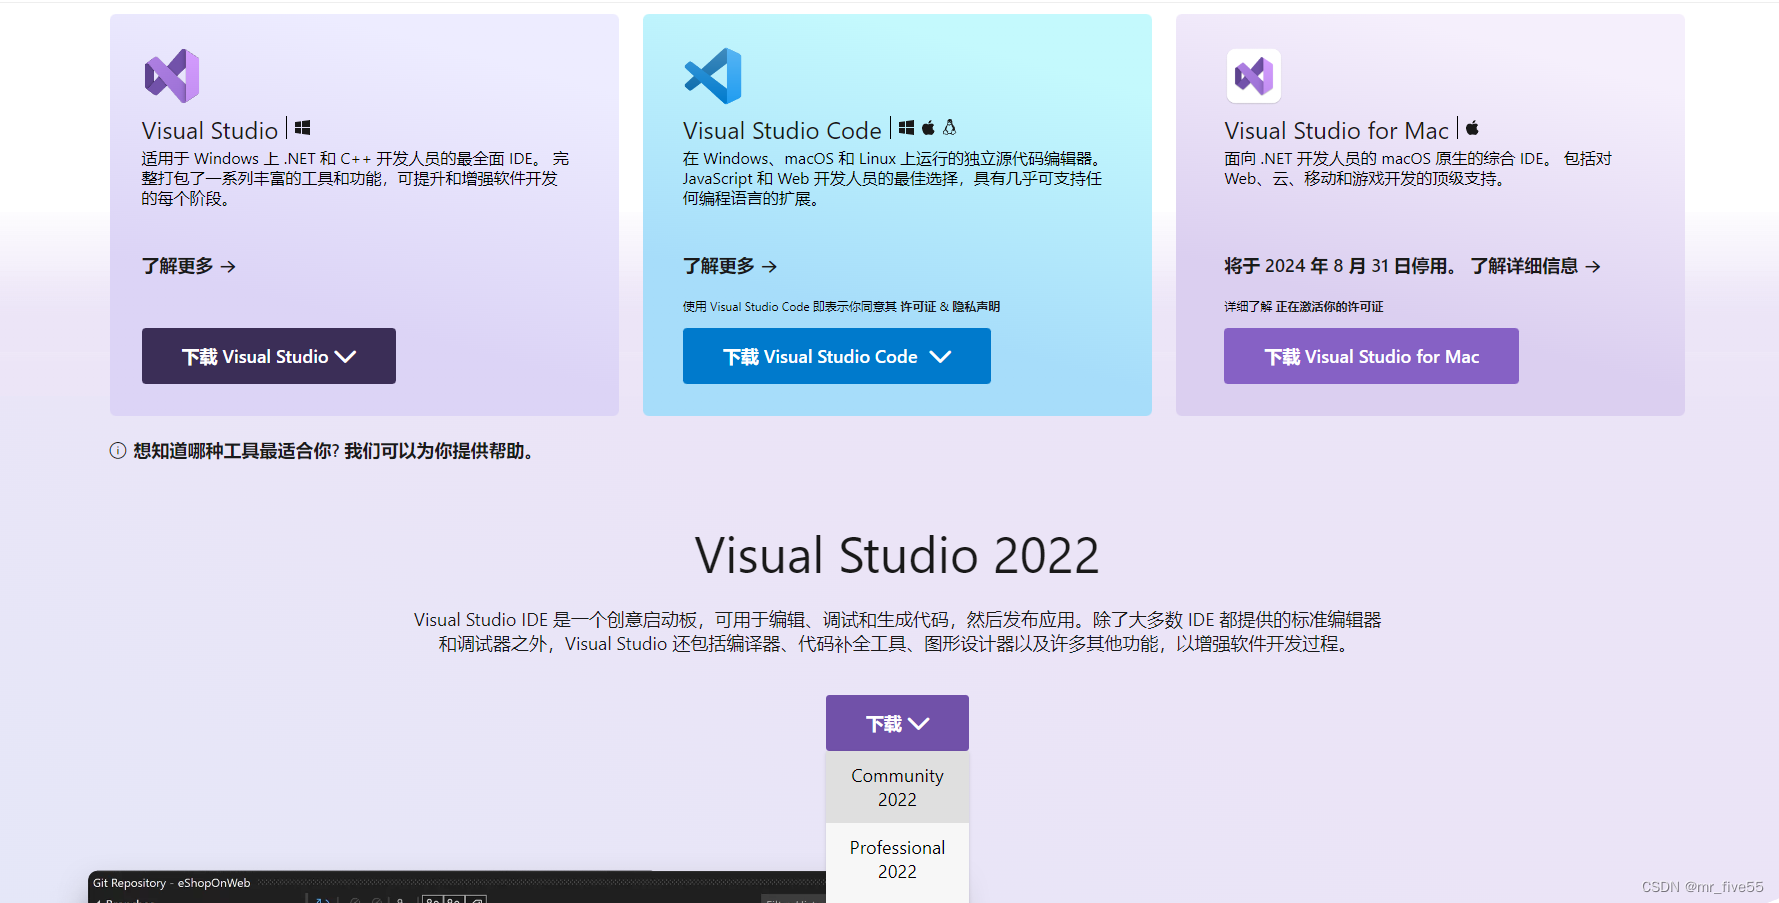Click the VS Code description starting 在 Windows
Image resolution: width=1779 pixels, height=903 pixels.
tap(893, 179)
